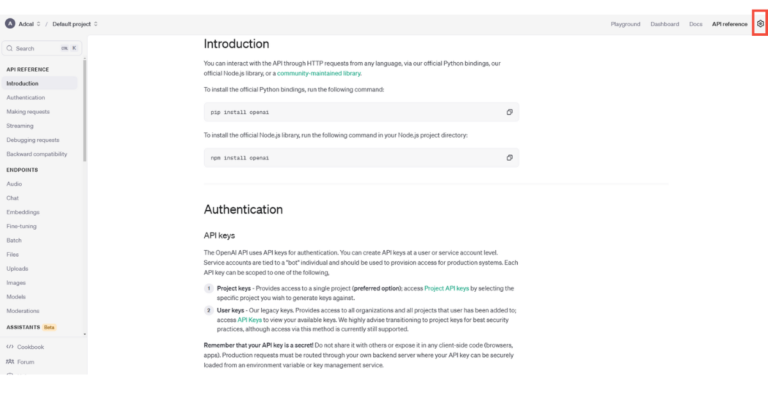Image resolution: width=768 pixels, height=400 pixels.
Task: Click the search magnifier icon
Action: point(9,48)
